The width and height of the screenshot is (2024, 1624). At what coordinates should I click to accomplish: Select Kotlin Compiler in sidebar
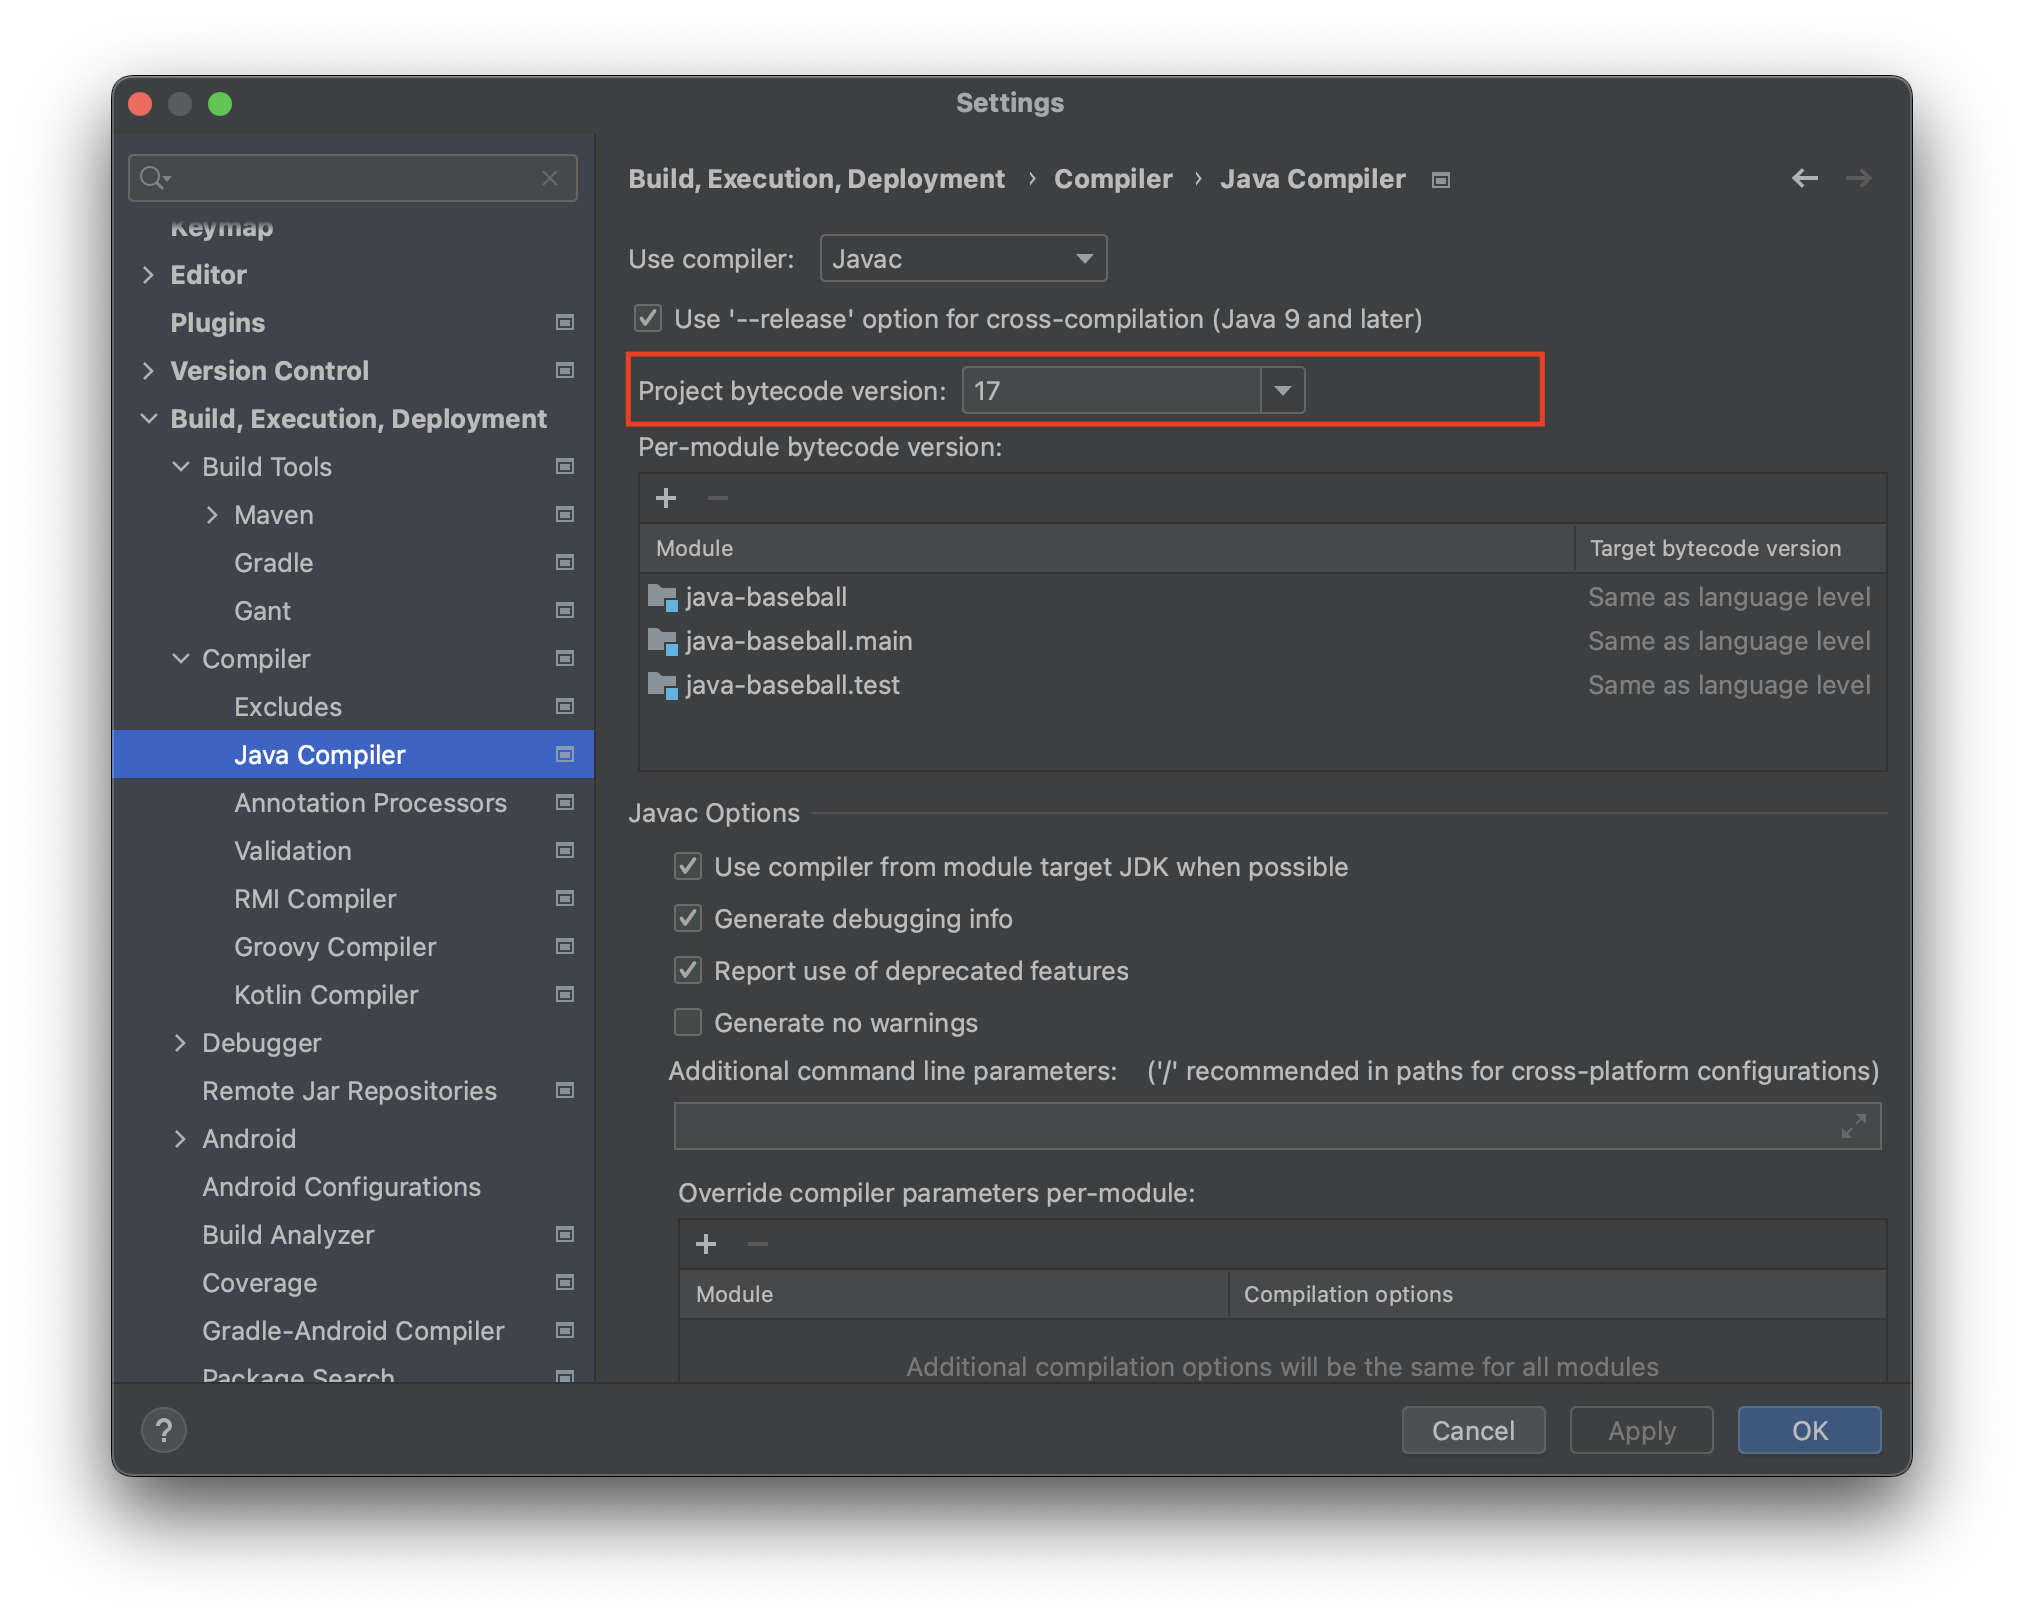pos(326,995)
